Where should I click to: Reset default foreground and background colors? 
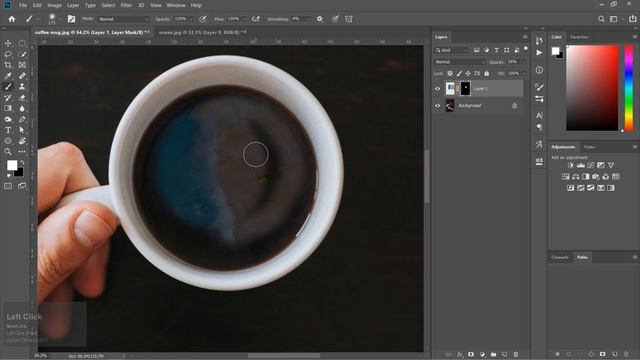pyautogui.click(x=9, y=176)
